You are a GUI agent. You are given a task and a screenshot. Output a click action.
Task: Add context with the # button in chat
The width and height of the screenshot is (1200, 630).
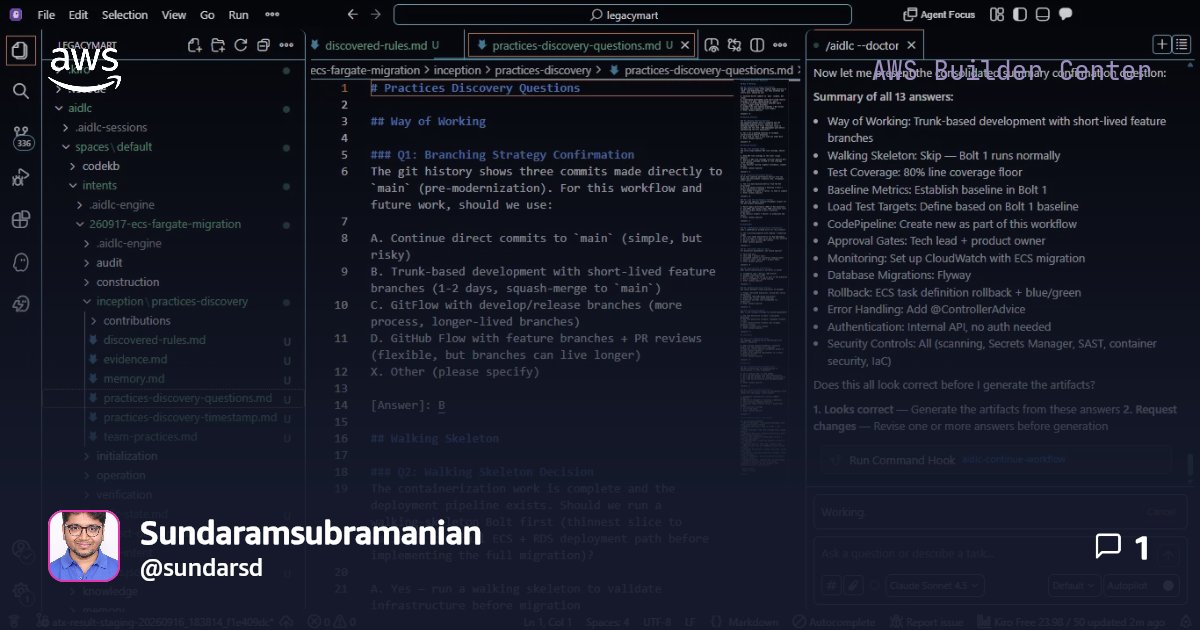(x=831, y=586)
